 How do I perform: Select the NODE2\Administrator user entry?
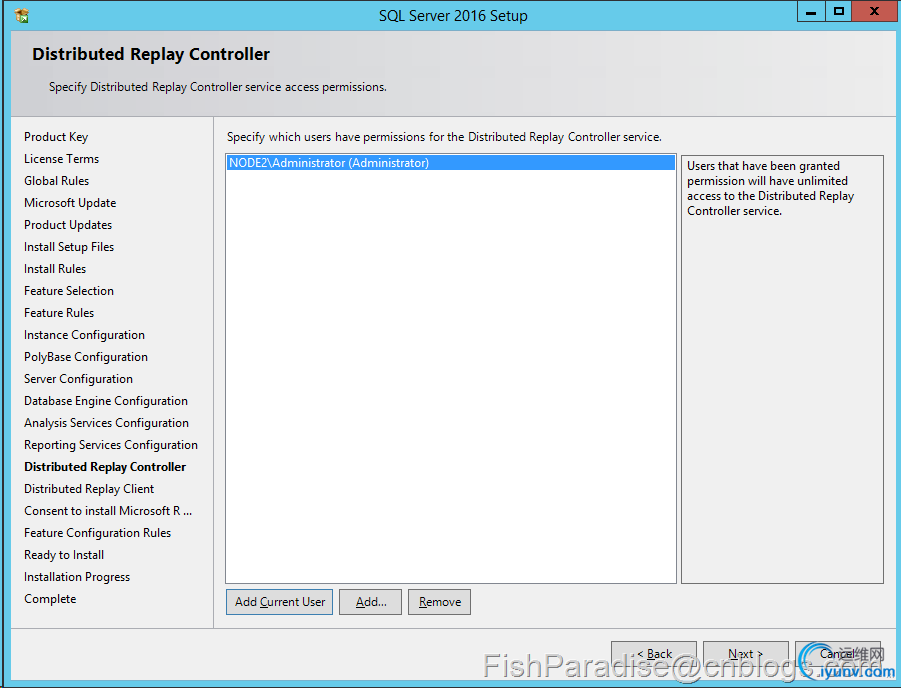(x=450, y=163)
